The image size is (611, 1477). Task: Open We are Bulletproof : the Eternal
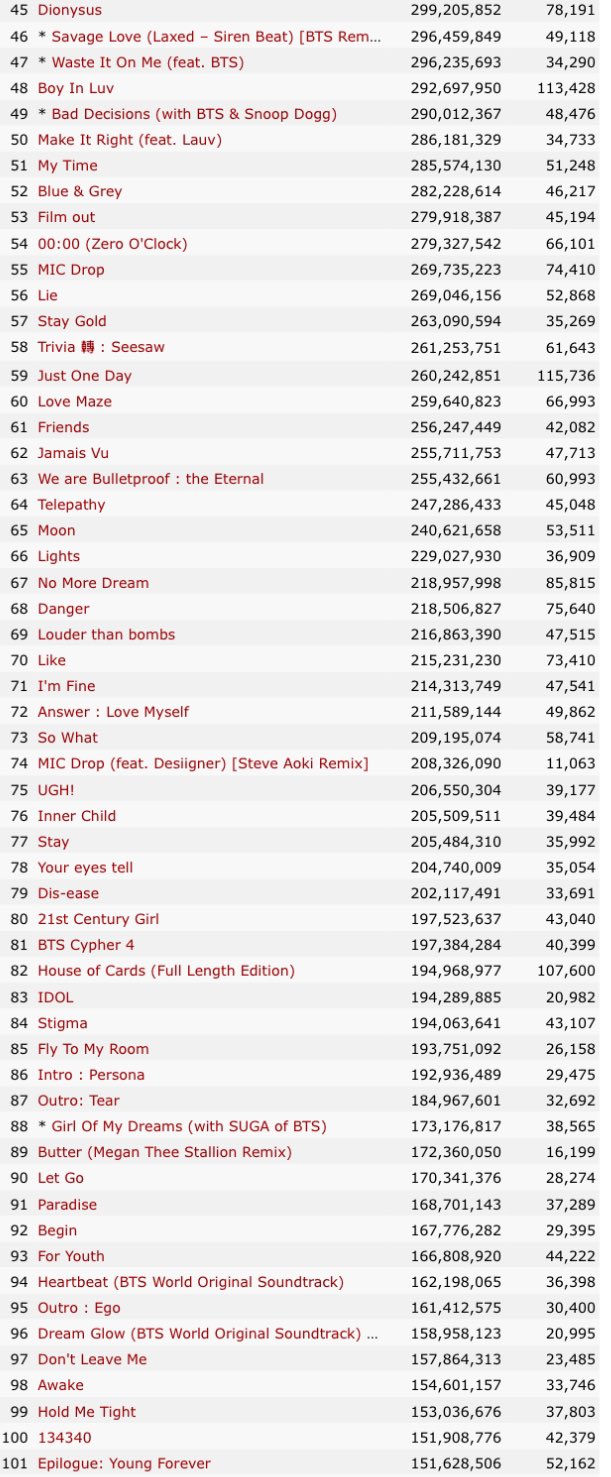[151, 479]
